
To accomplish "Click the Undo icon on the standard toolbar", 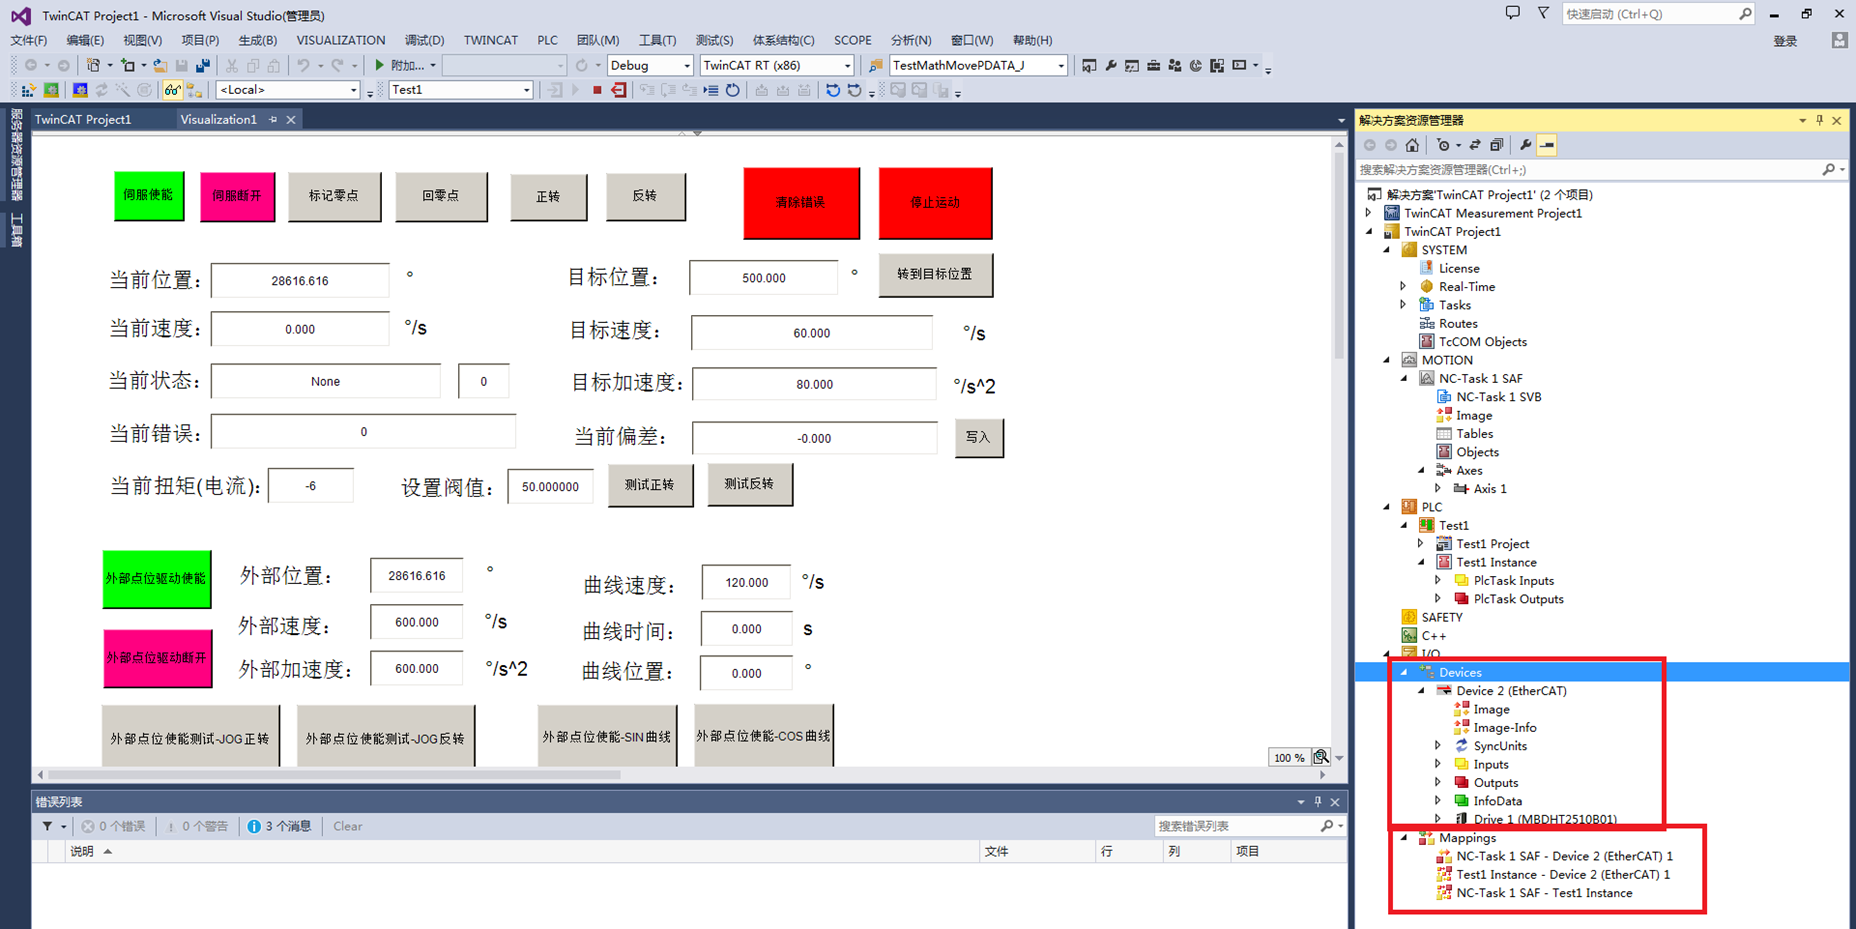I will click(303, 65).
